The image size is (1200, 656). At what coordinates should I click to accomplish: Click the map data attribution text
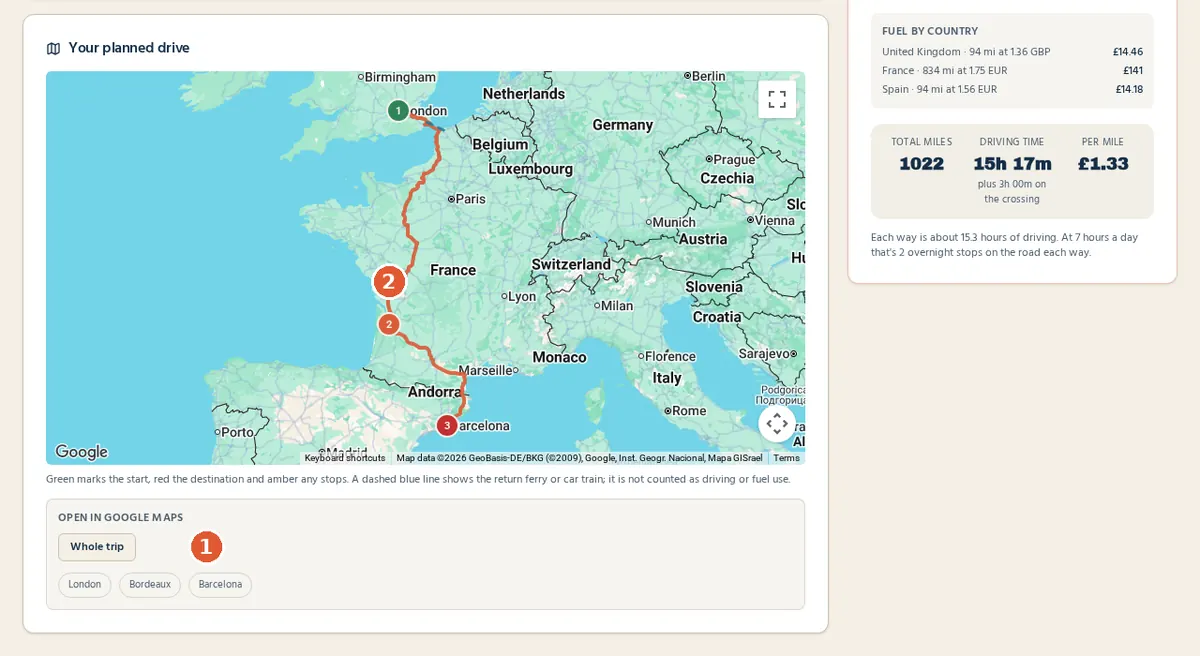[579, 458]
